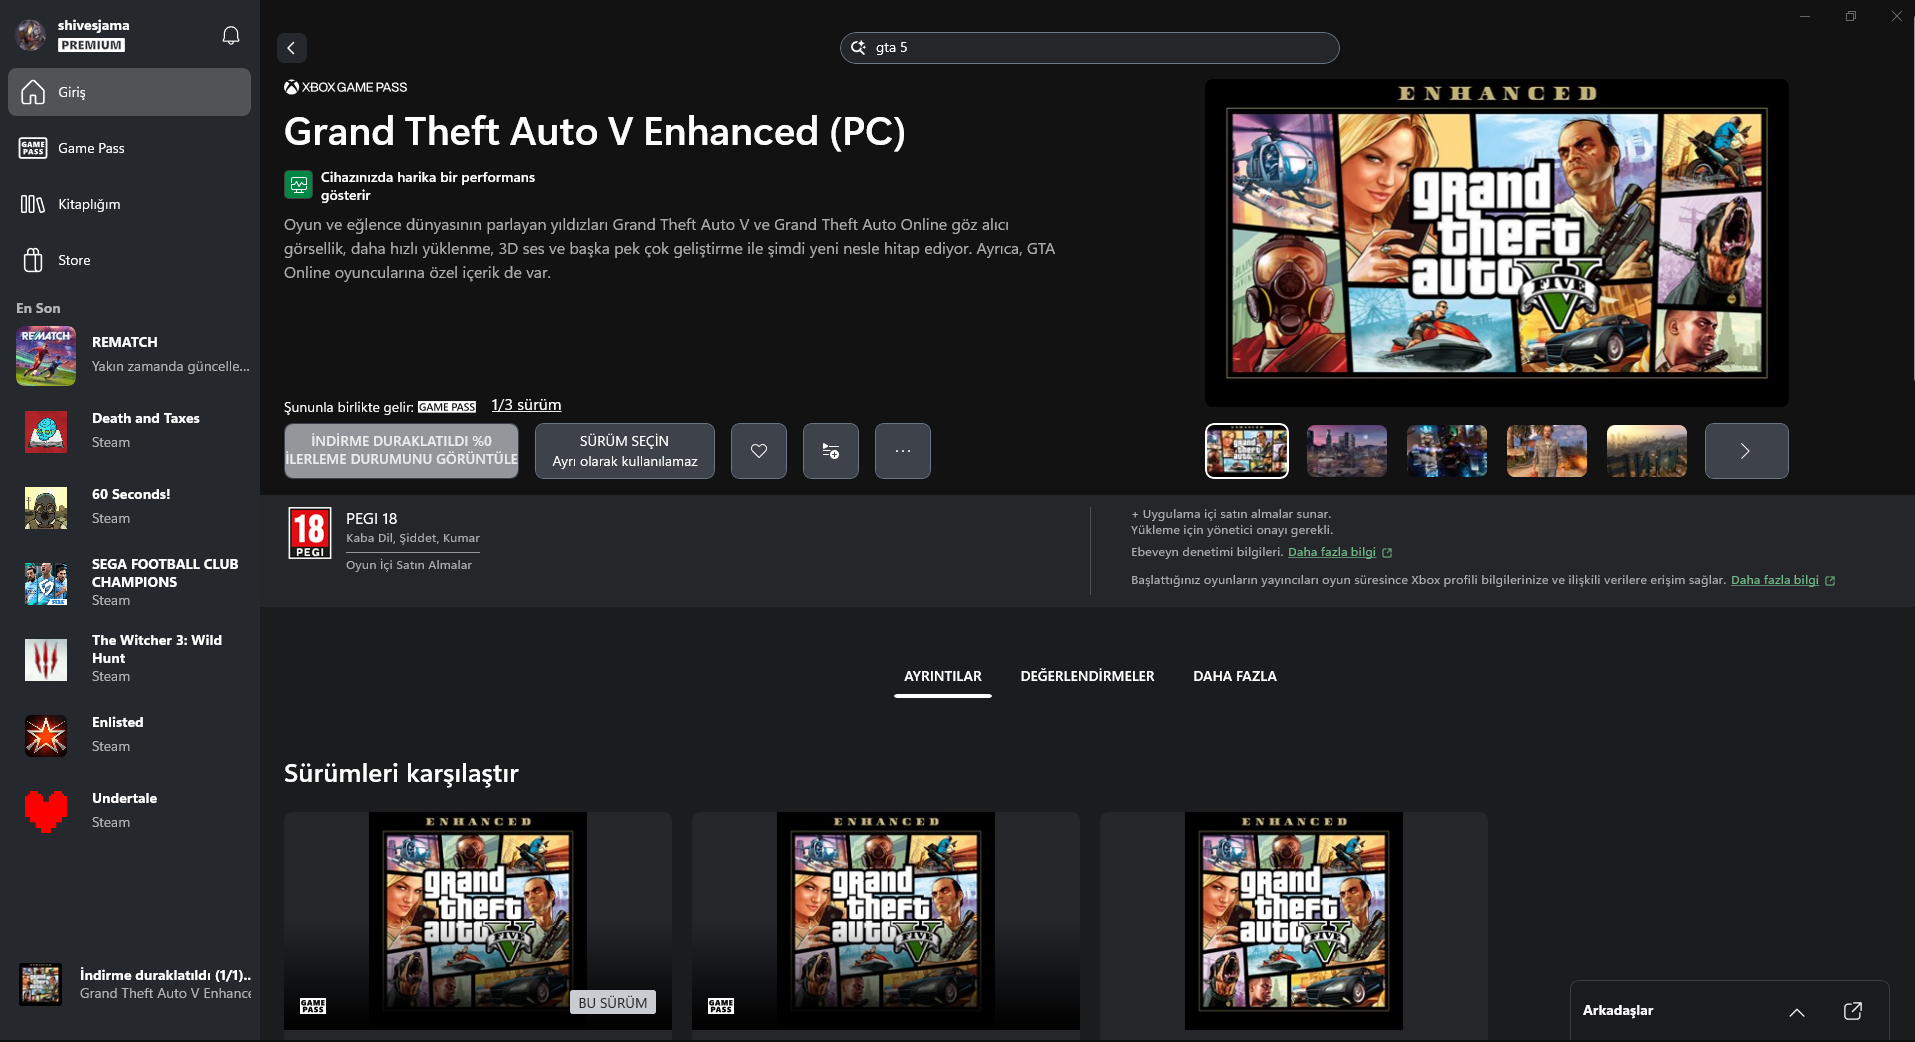Click the Store bag icon
The image size is (1915, 1042).
coord(33,260)
